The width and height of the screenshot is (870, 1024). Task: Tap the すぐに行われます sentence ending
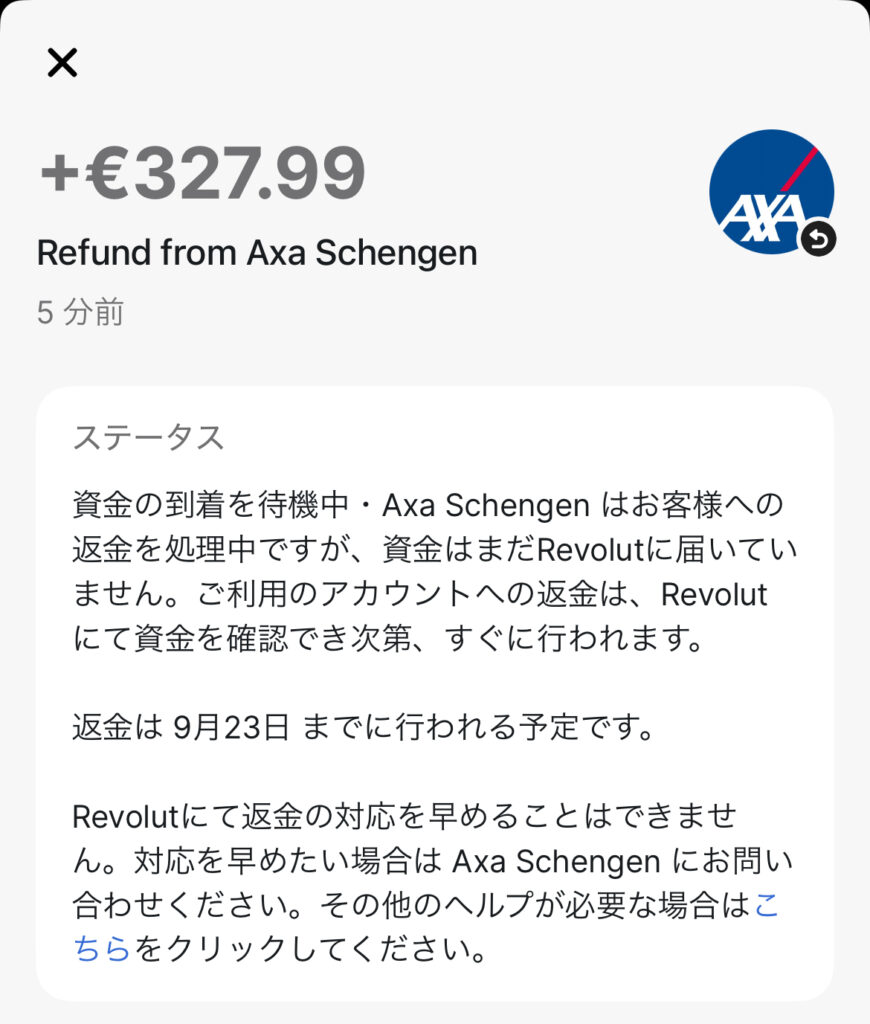point(573,638)
